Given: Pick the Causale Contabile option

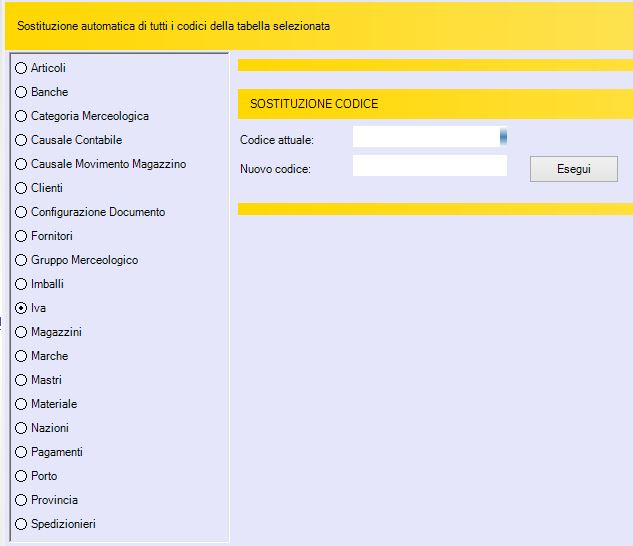Looking at the screenshot, I should tap(21, 140).
